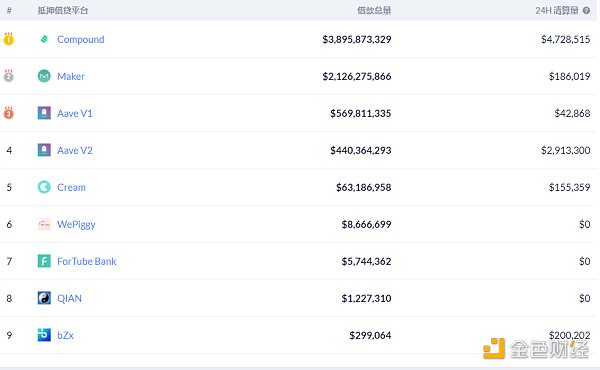The width and height of the screenshot is (600, 370).
Task: Open the WePiggy link
Action: coord(76,225)
